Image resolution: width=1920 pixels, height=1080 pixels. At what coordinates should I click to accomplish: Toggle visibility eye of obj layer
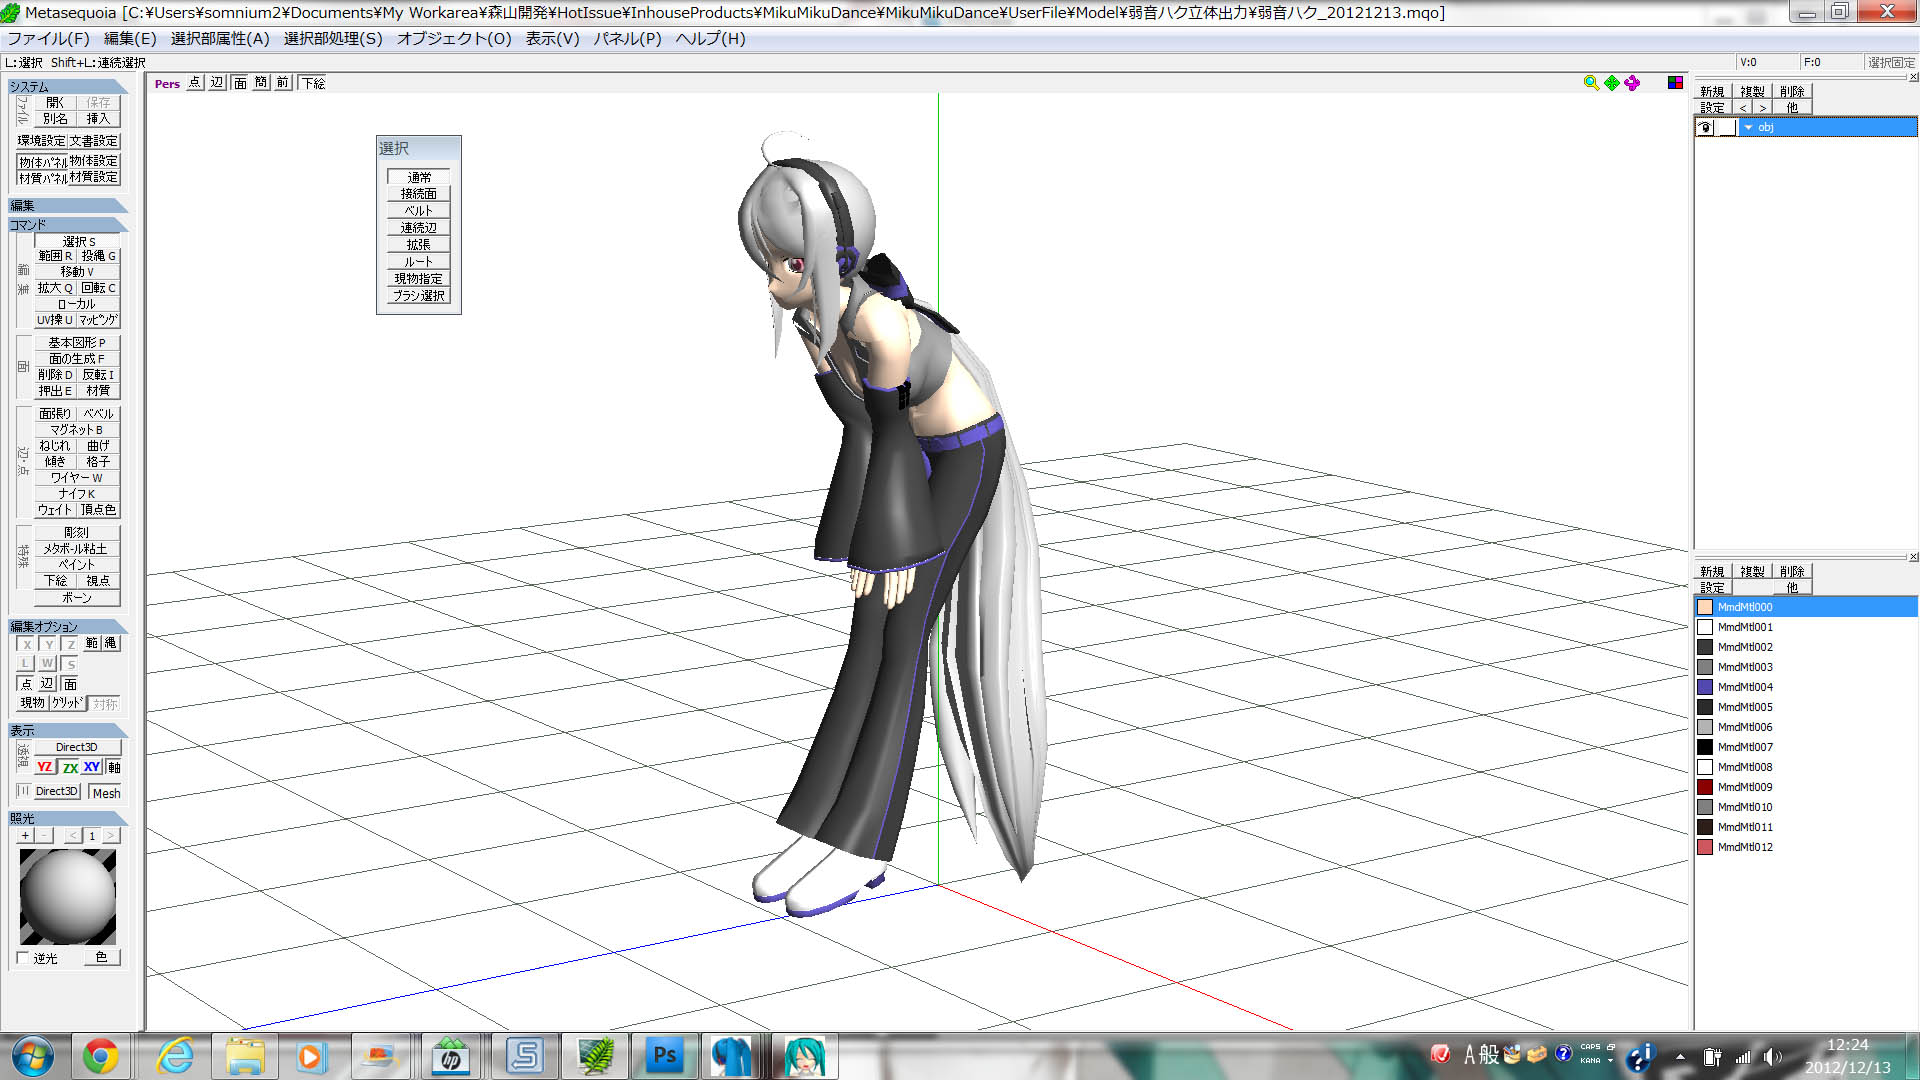click(x=1705, y=127)
